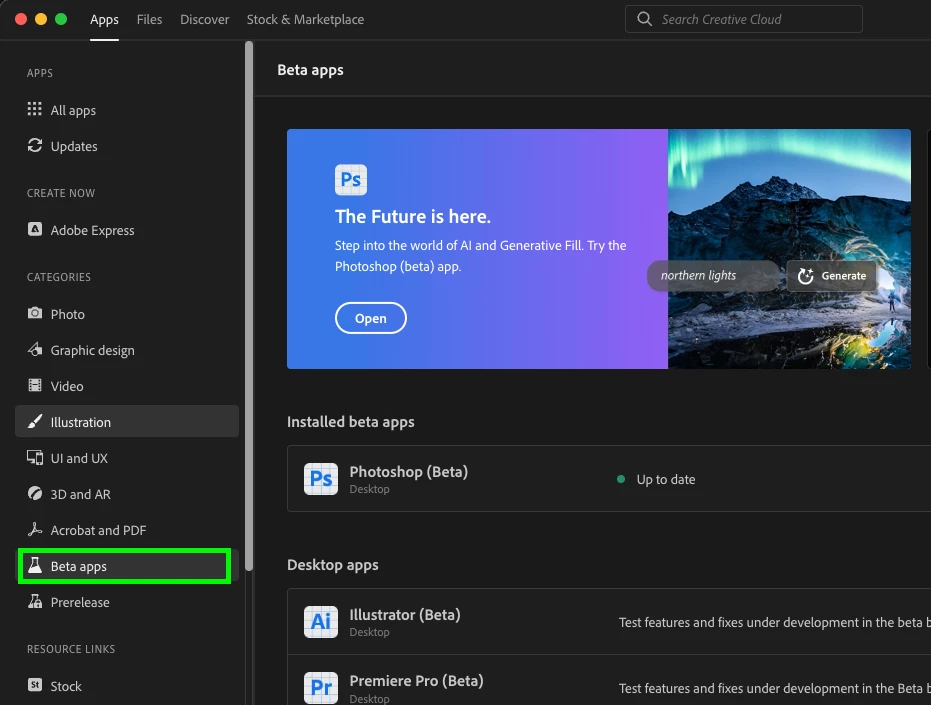Click the Video film icon
Screen dimensions: 931x705
[x=34, y=385]
